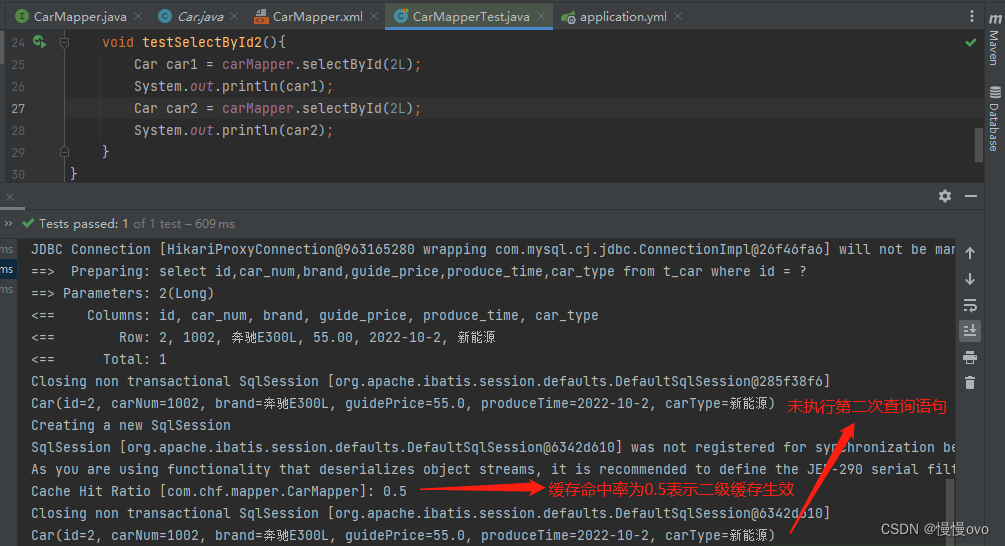Close the application.yml tab
The image size is (1005, 546).
678,17
